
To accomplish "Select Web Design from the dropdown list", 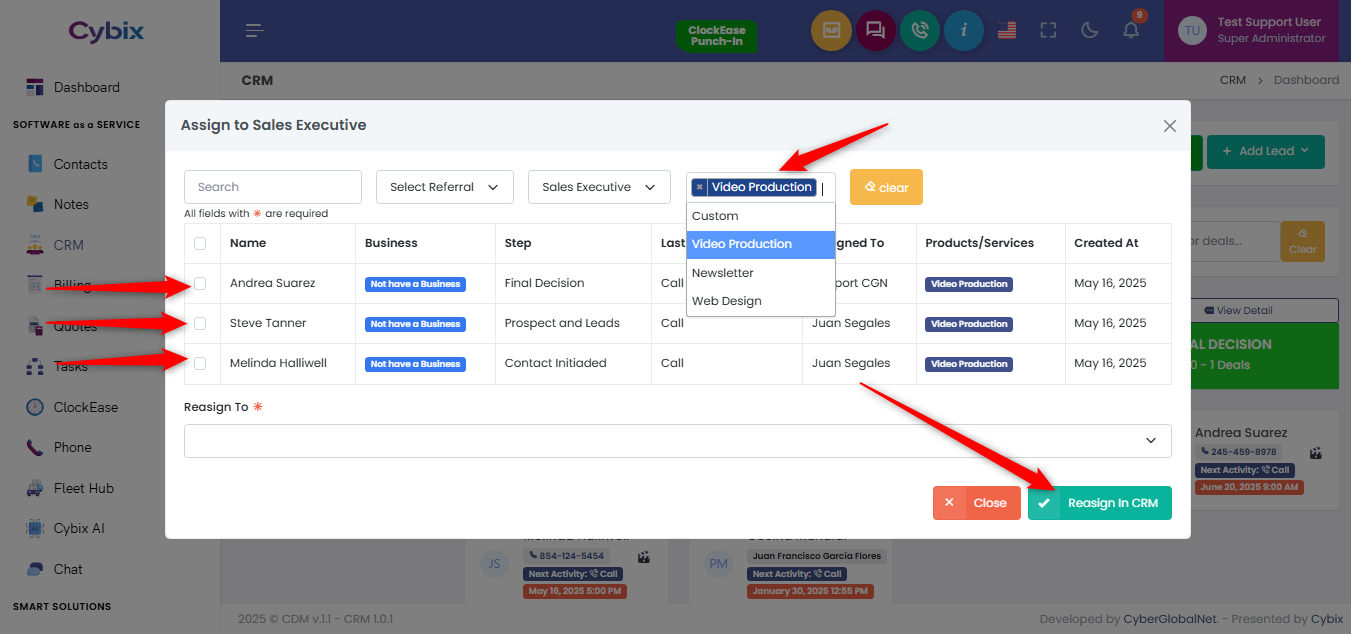I will 761,301.
